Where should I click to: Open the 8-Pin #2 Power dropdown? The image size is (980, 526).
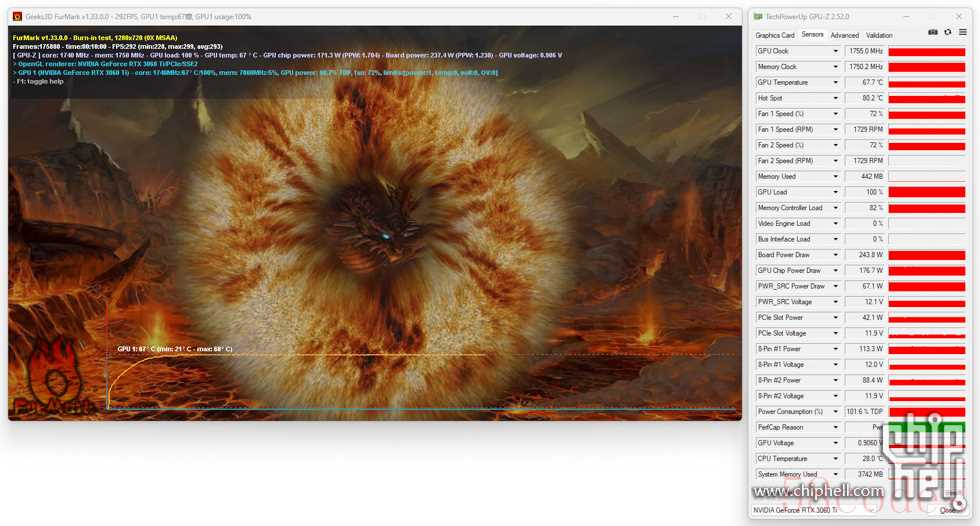coord(835,380)
